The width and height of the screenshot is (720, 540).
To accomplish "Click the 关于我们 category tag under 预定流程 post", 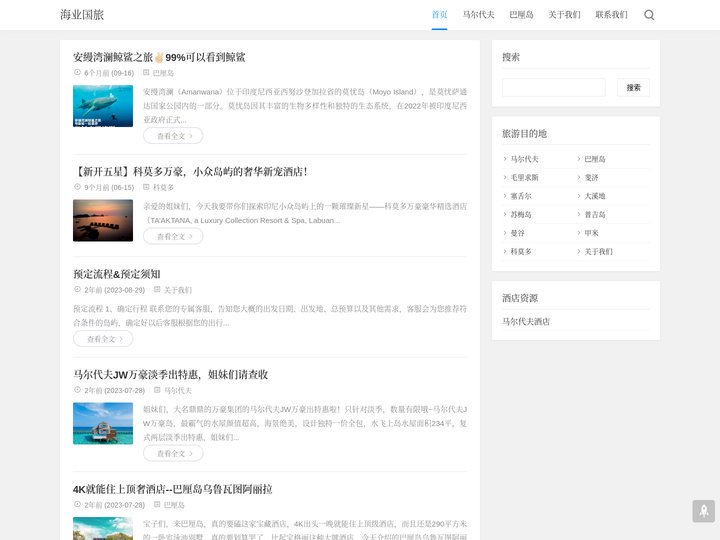I will tap(178, 290).
